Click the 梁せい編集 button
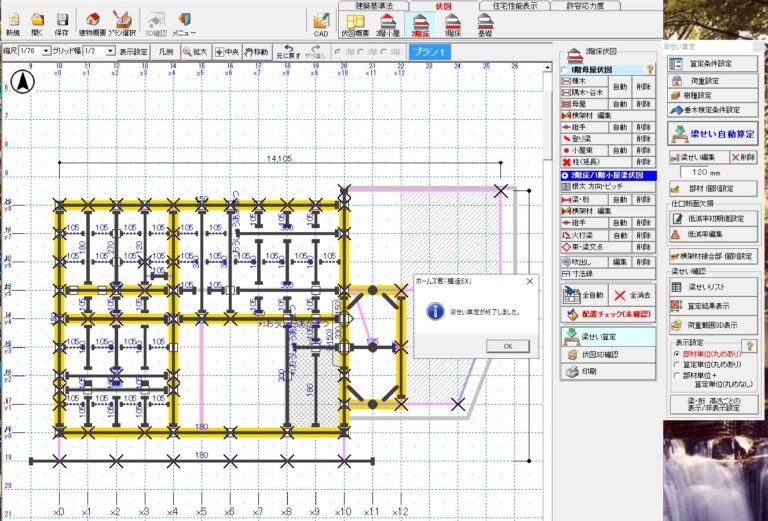This screenshot has height=521, width=768. (x=698, y=157)
